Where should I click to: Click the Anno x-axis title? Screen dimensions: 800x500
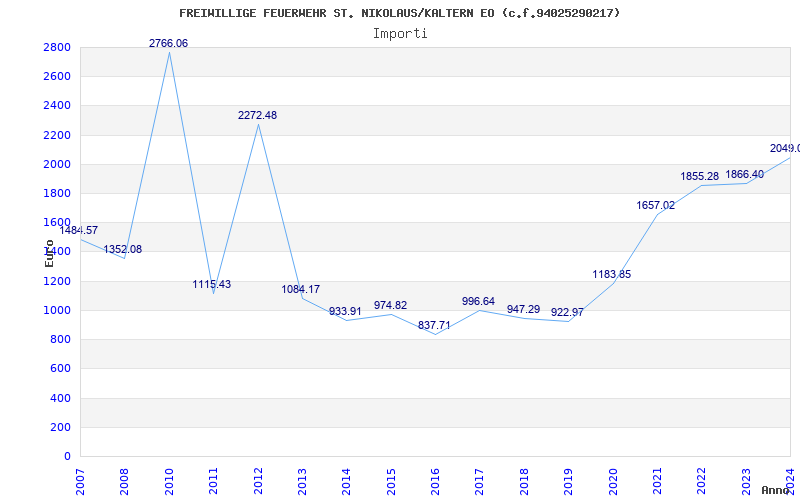(775, 490)
